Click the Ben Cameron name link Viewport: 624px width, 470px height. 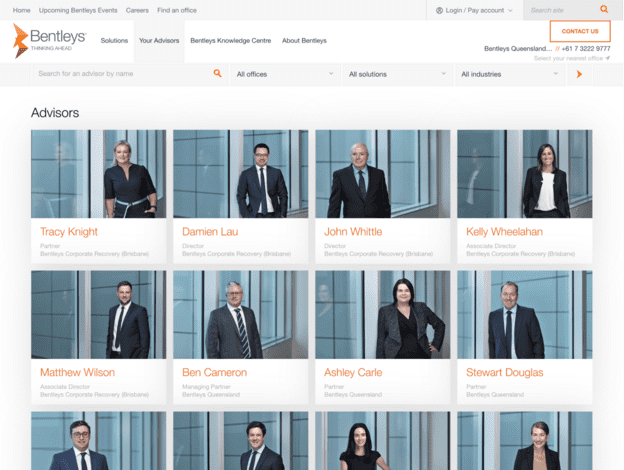[214, 372]
